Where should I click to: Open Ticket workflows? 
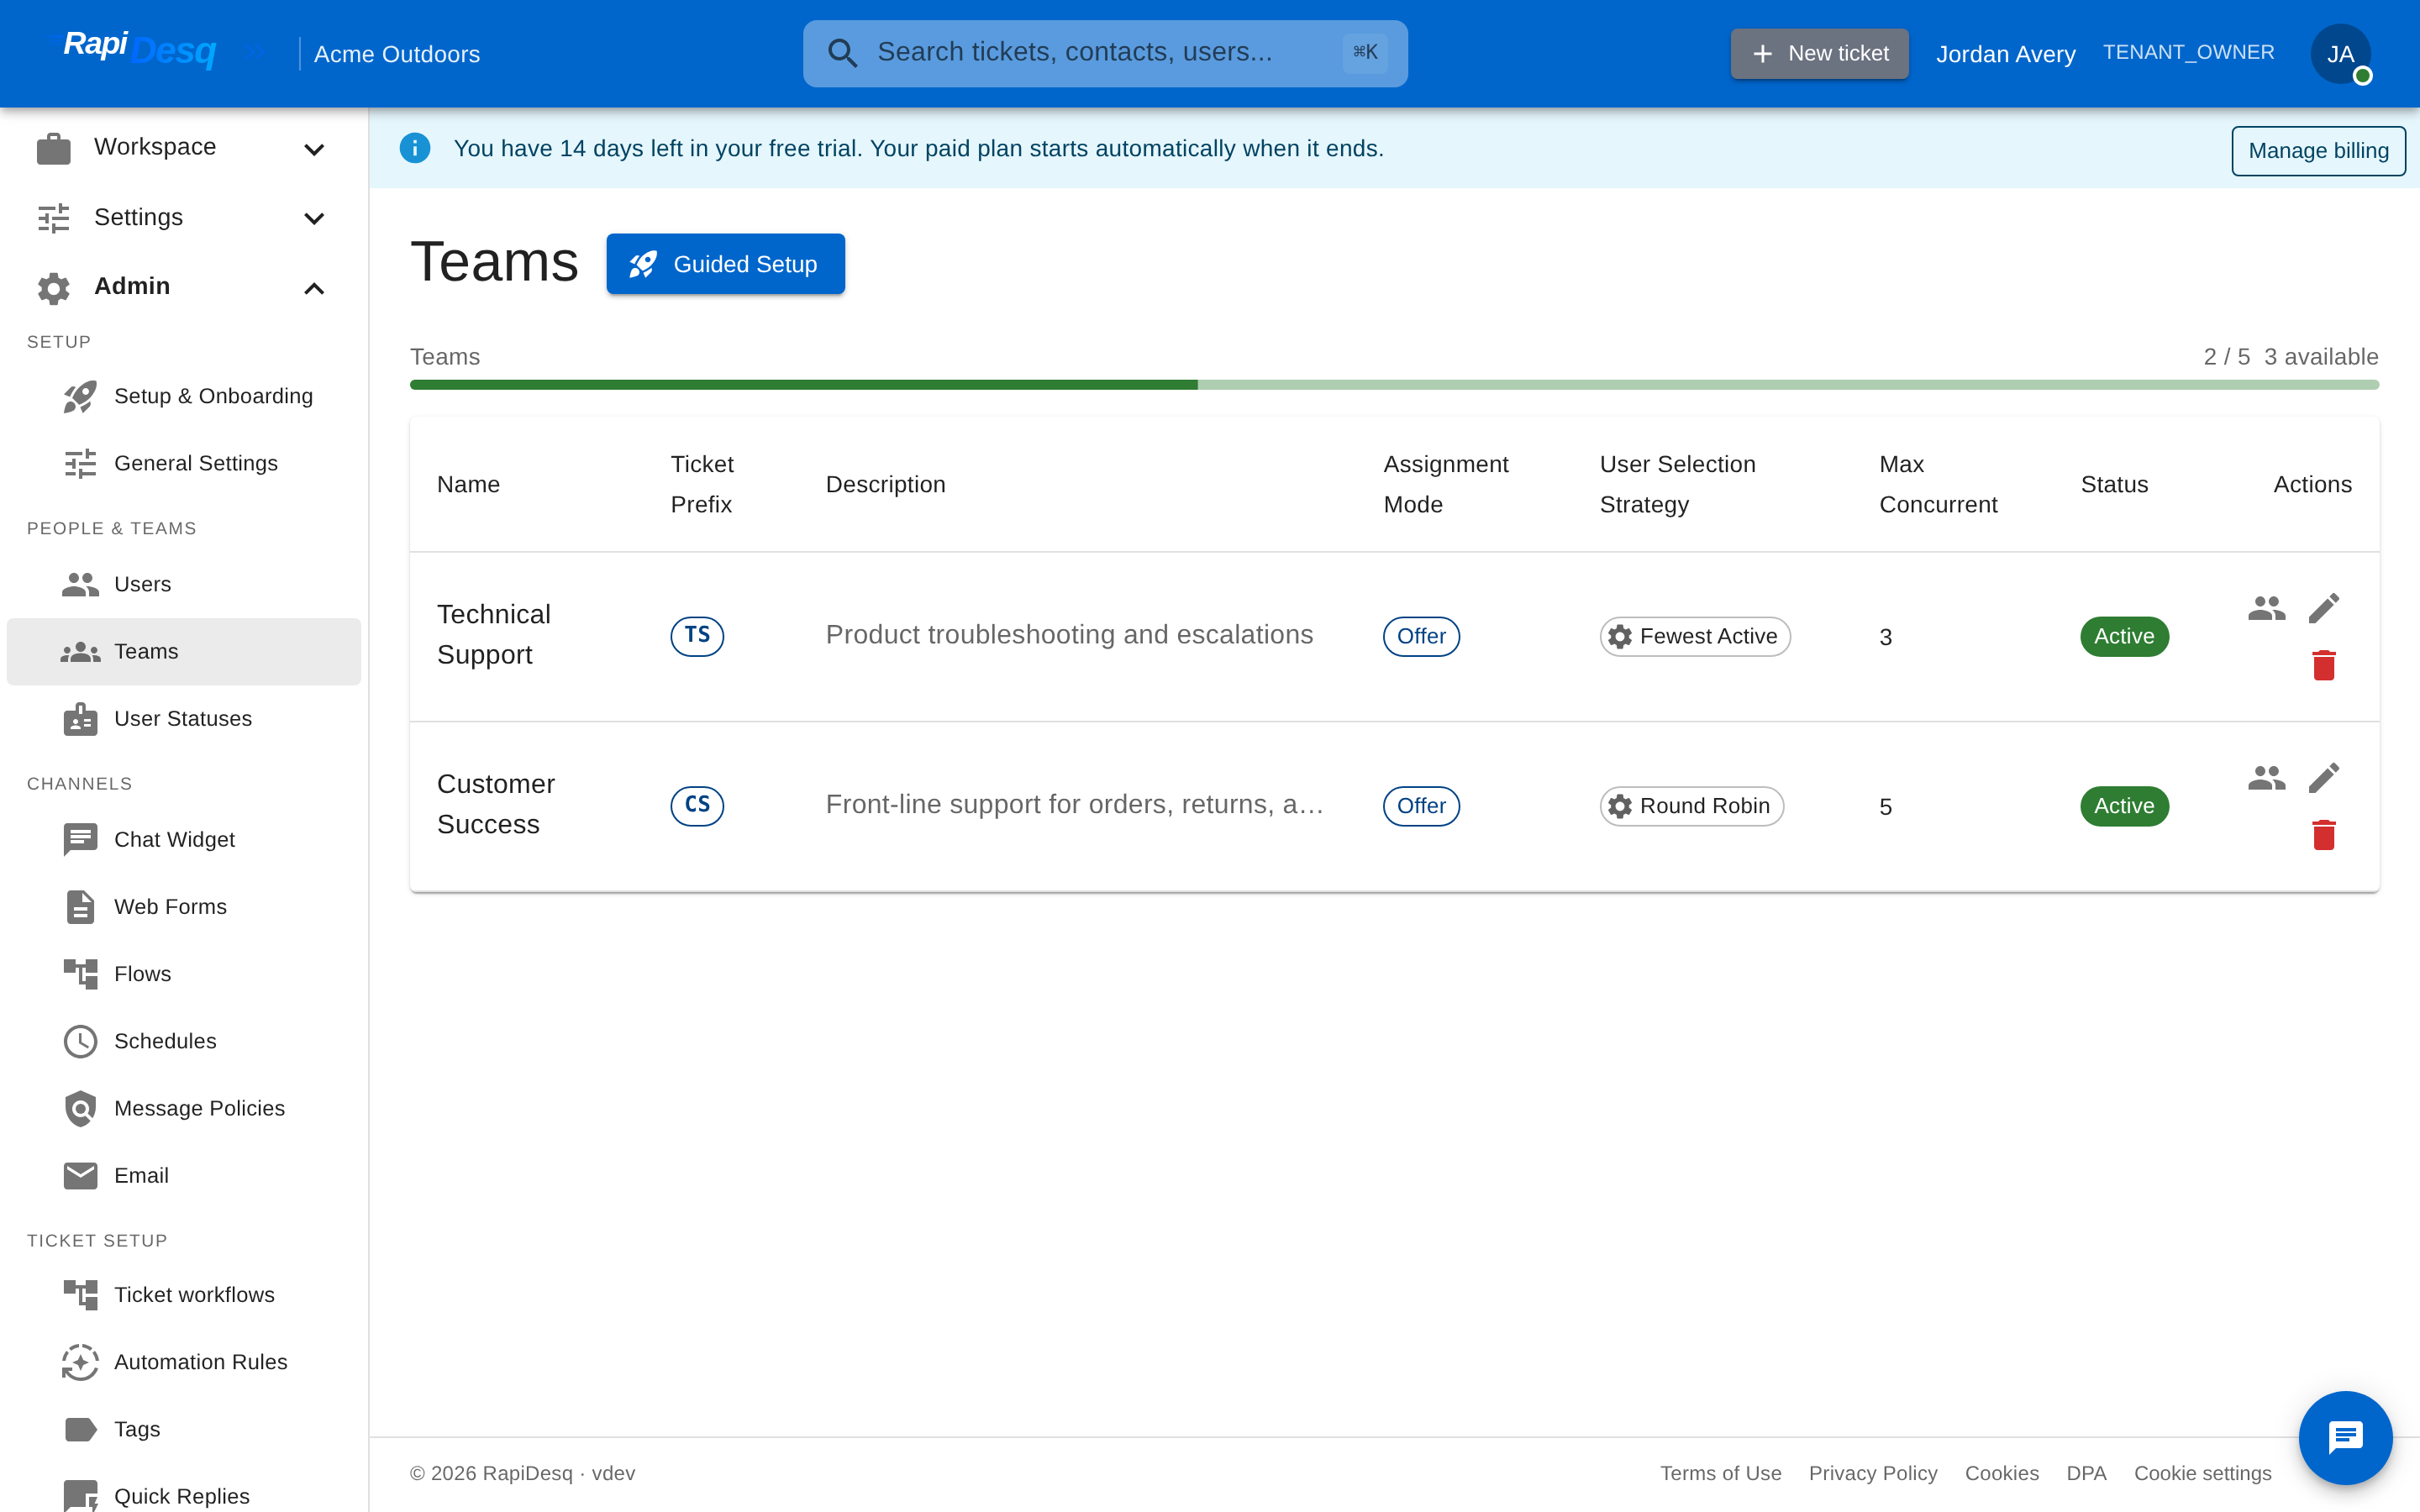(184, 1295)
